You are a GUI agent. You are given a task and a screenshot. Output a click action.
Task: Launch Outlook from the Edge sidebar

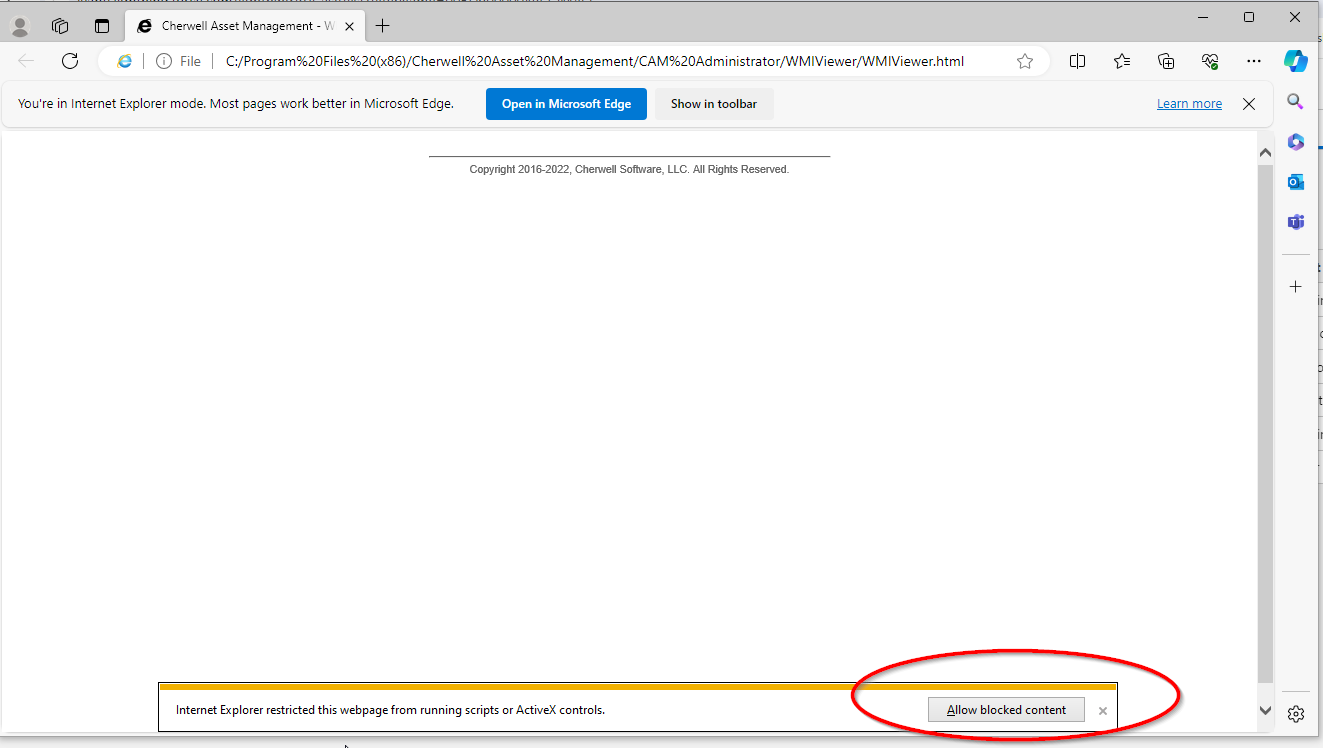point(1296,182)
